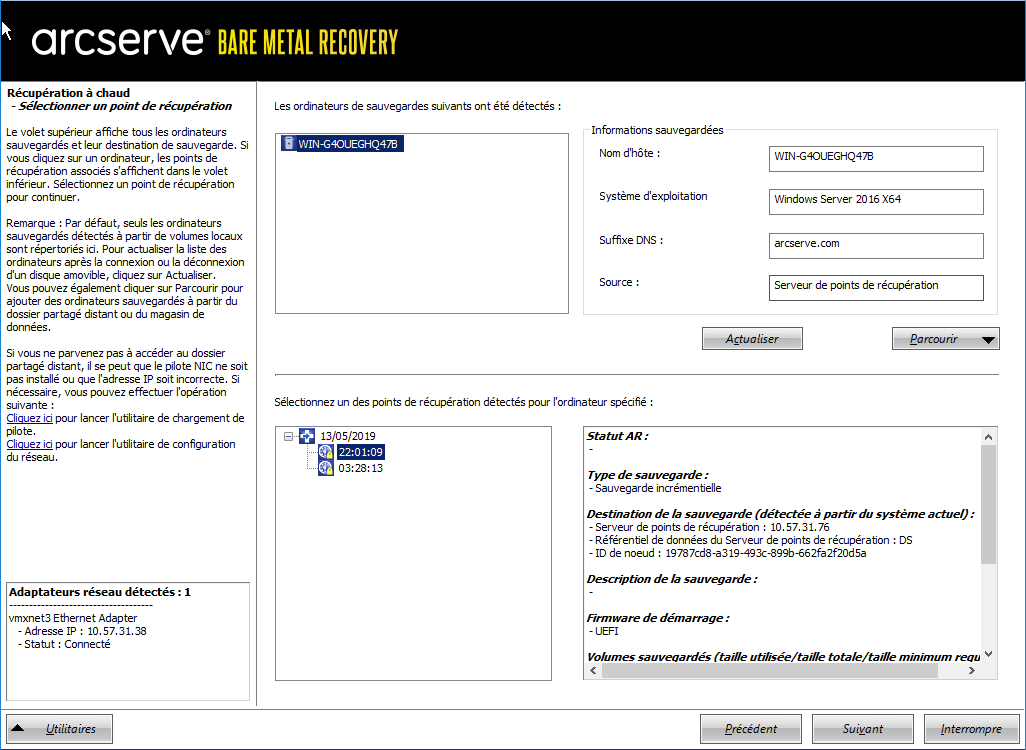Click the Suffixe DNS field

coord(876,245)
